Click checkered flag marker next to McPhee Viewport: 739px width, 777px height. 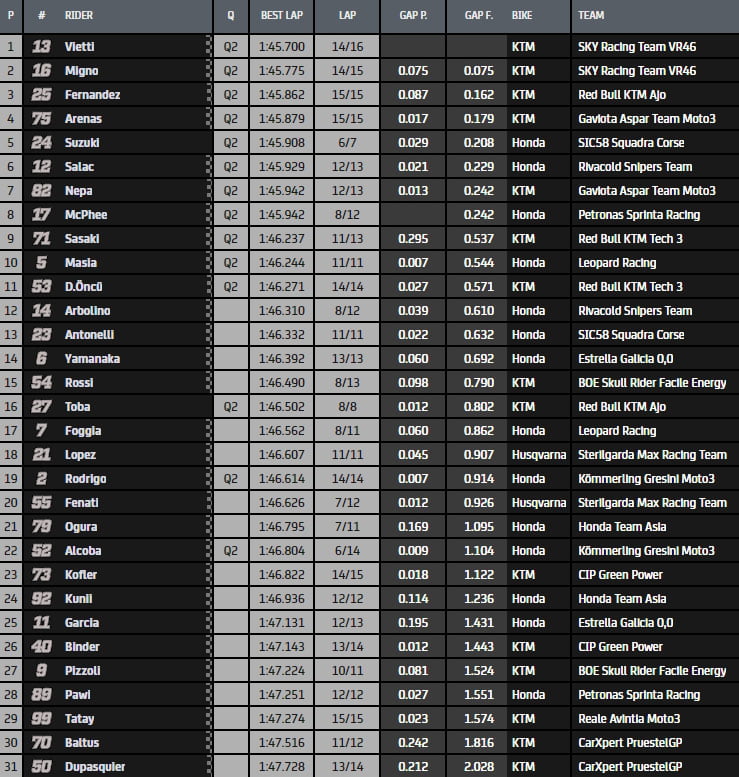pos(209,215)
